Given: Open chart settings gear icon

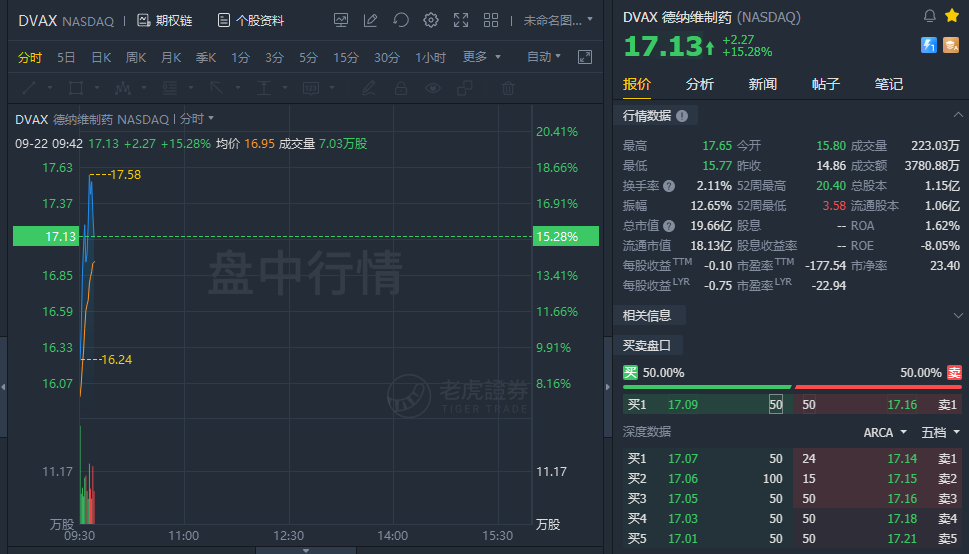Looking at the screenshot, I should pos(431,20).
